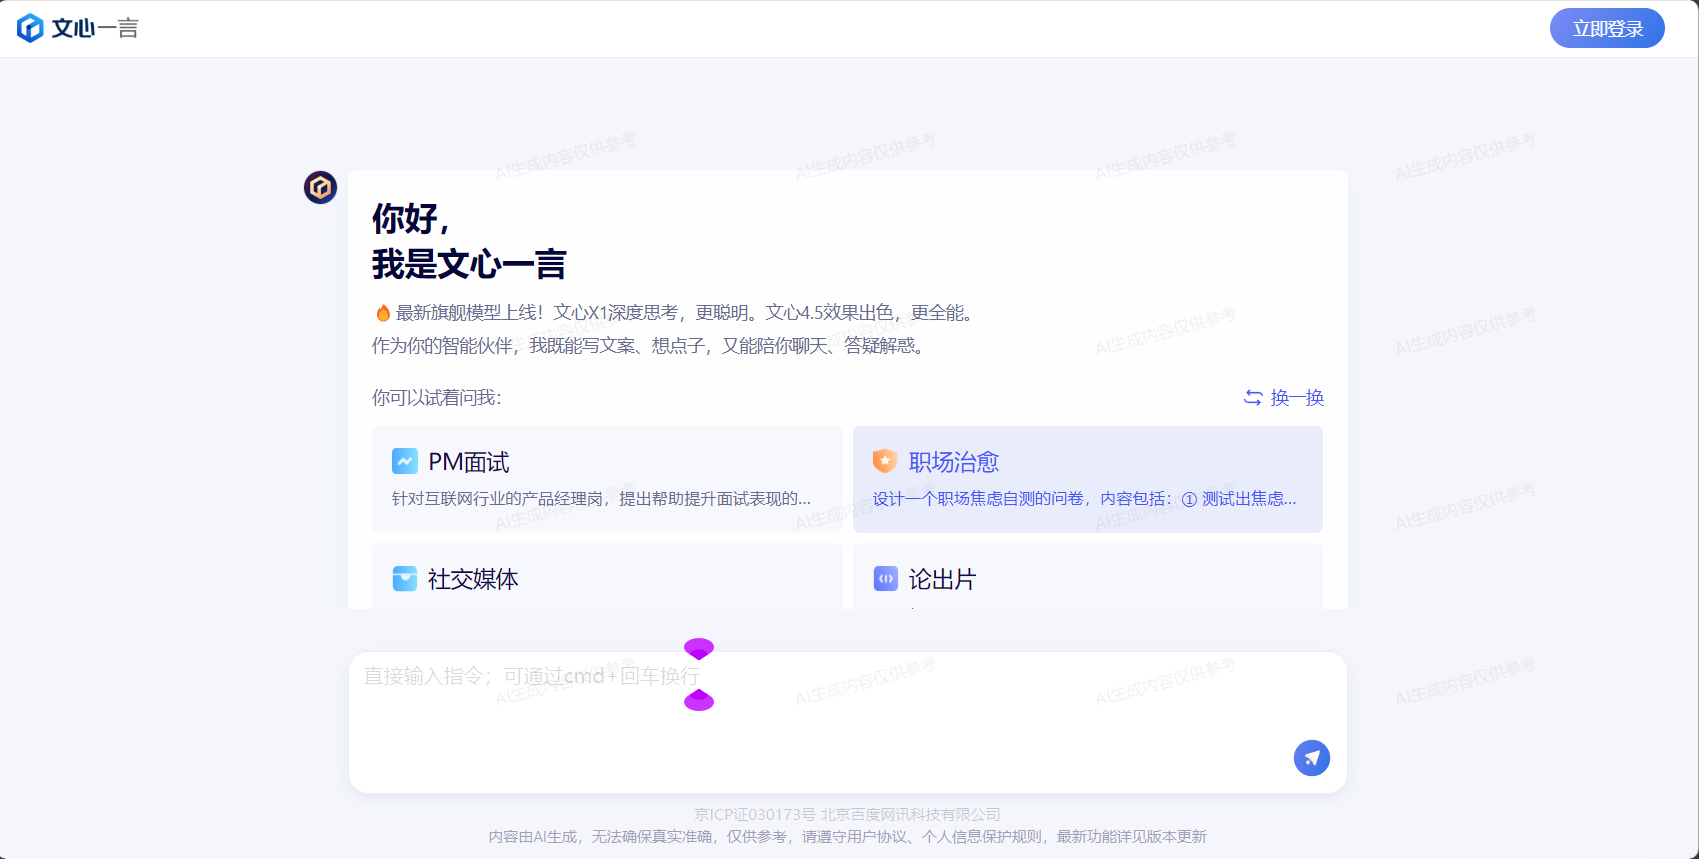This screenshot has height=859, width=1699.
Task: Click the swap arrows icon next to 换一换
Action: 1253,398
